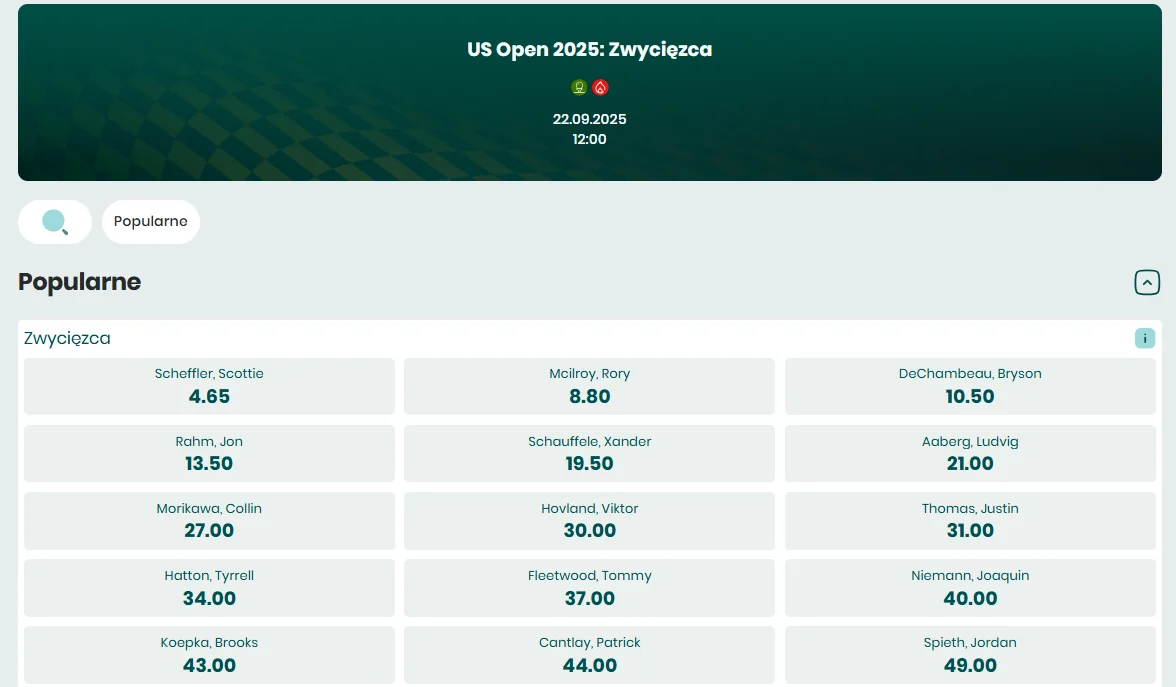The image size is (1176, 687).
Task: Collapse the Popularne section with the chevron
Action: 1146,282
